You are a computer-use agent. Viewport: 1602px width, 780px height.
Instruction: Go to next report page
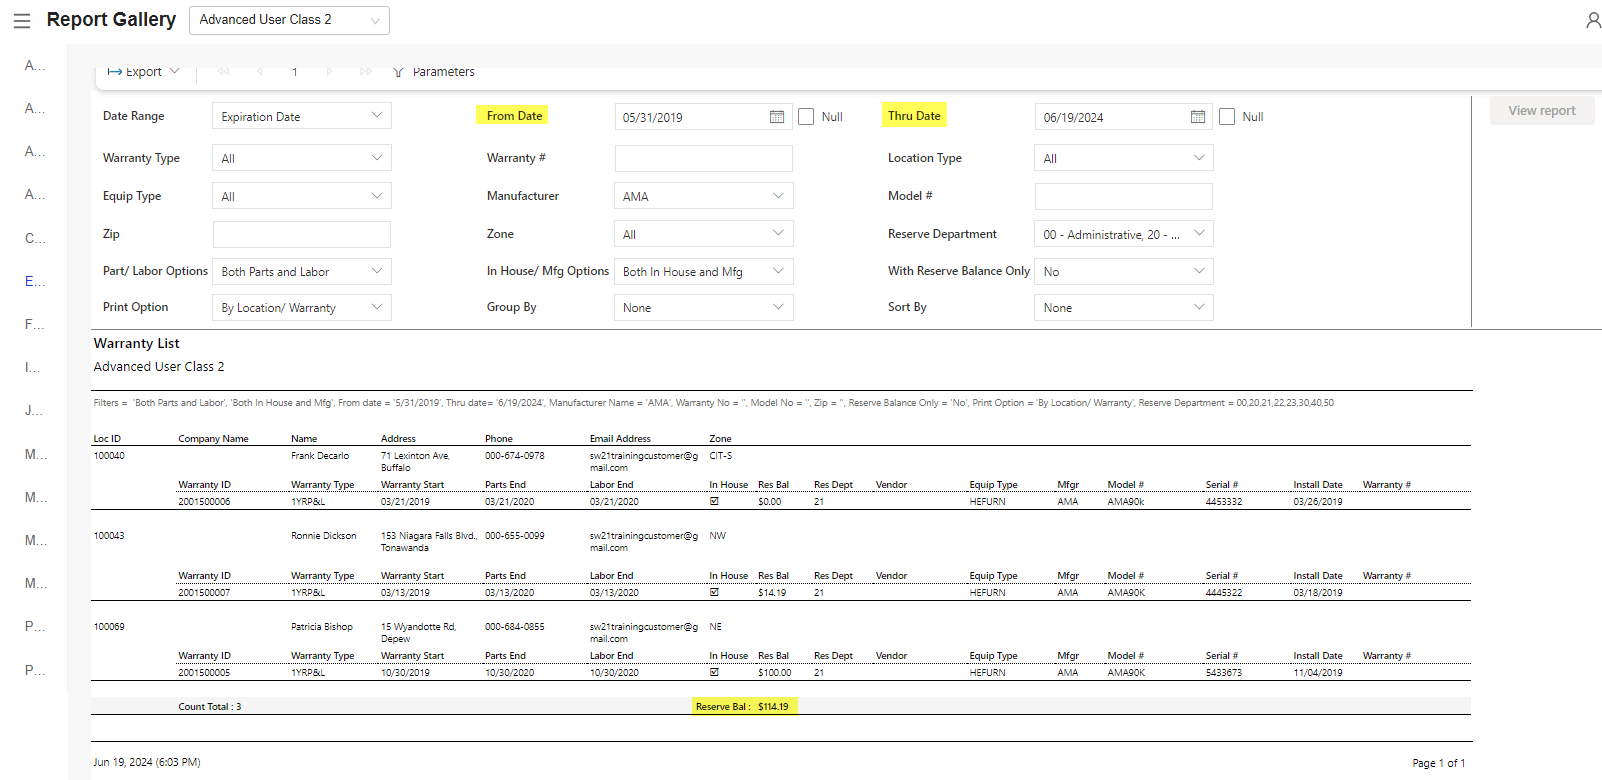pyautogui.click(x=329, y=72)
